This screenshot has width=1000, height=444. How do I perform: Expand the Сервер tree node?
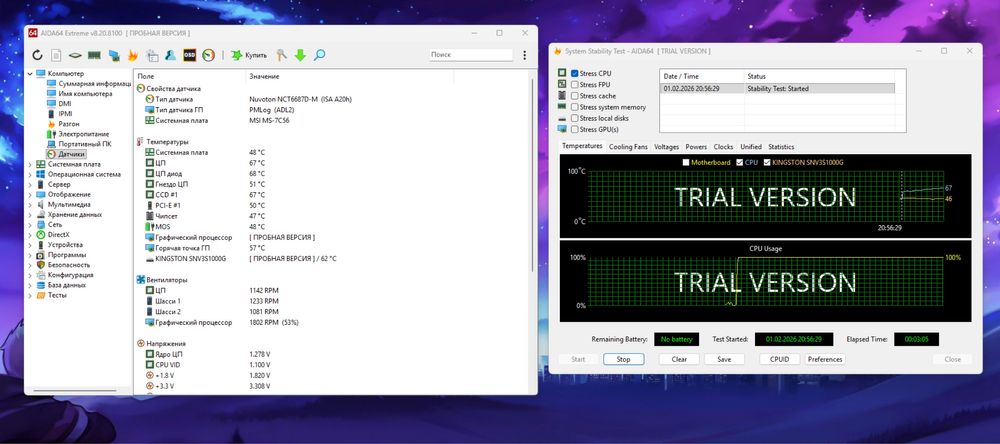point(30,184)
